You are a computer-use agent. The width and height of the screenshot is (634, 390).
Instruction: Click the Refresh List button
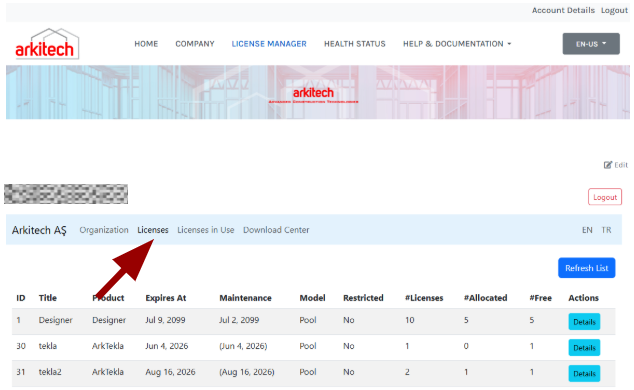(586, 268)
